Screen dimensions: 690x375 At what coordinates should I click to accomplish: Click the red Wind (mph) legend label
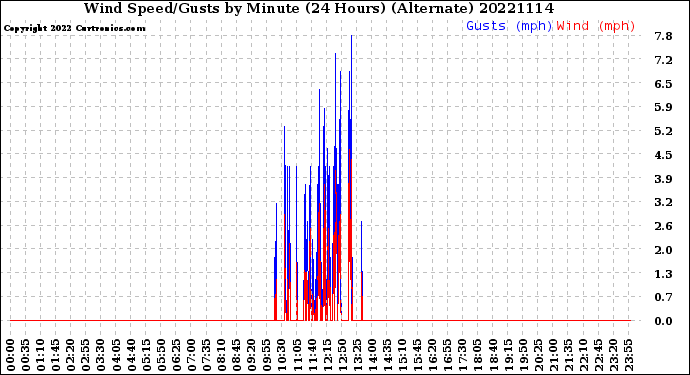click(x=596, y=26)
